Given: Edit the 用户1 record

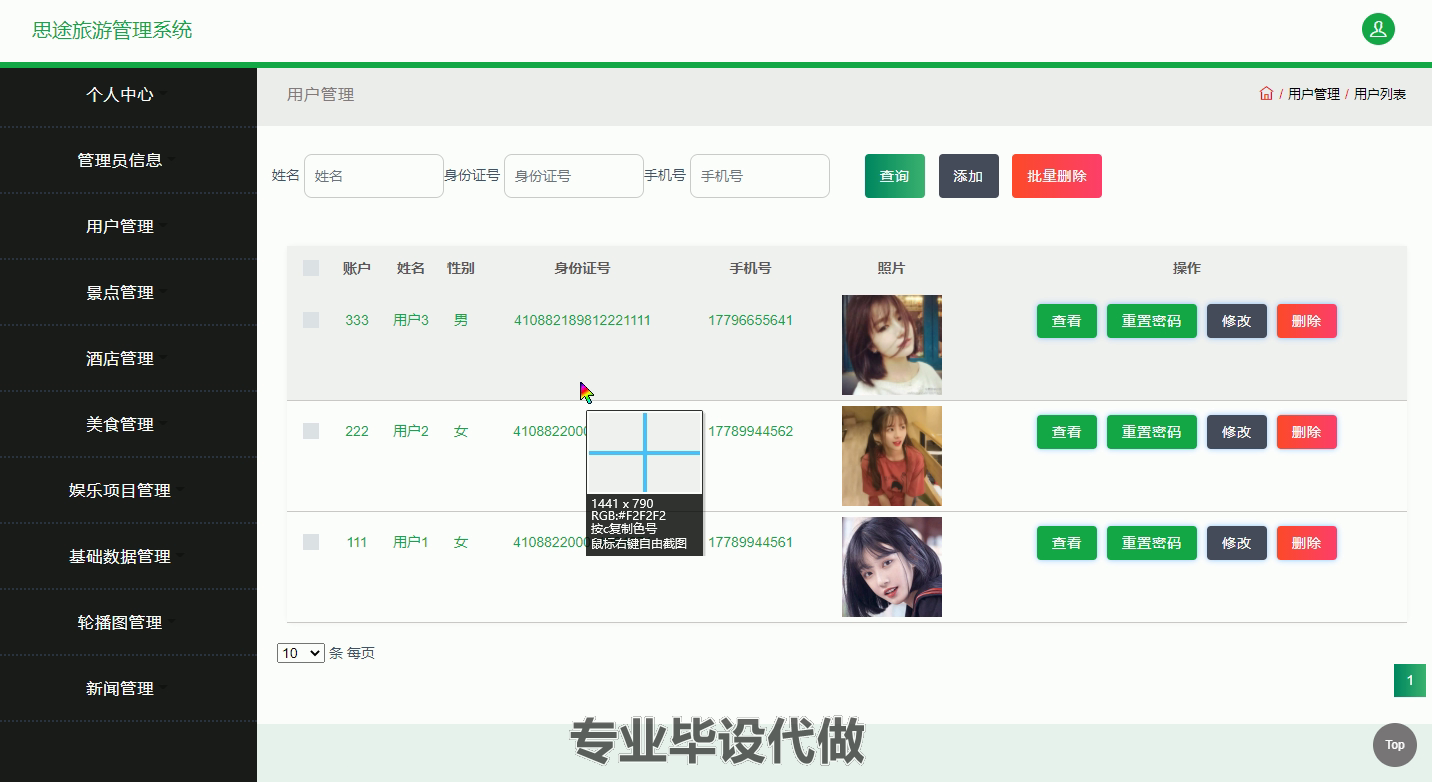Looking at the screenshot, I should point(1237,543).
